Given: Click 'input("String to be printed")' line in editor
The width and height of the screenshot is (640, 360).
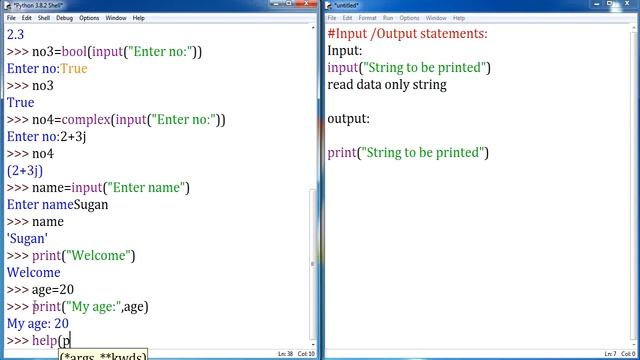Looking at the screenshot, I should tap(409, 67).
